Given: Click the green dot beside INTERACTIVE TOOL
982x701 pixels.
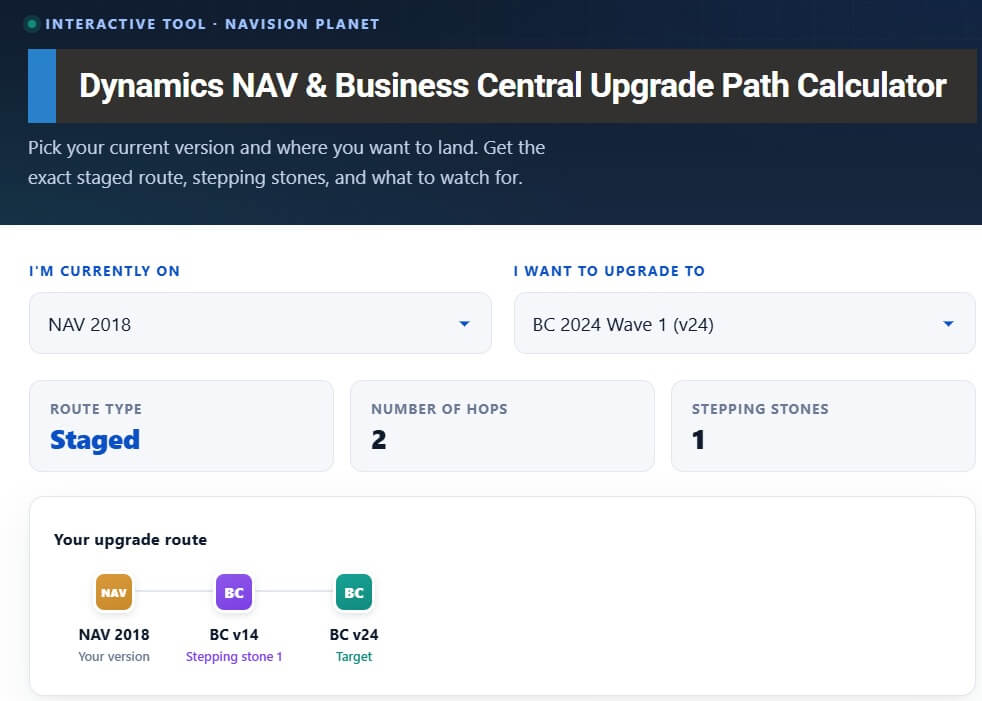Looking at the screenshot, I should pyautogui.click(x=31, y=24).
